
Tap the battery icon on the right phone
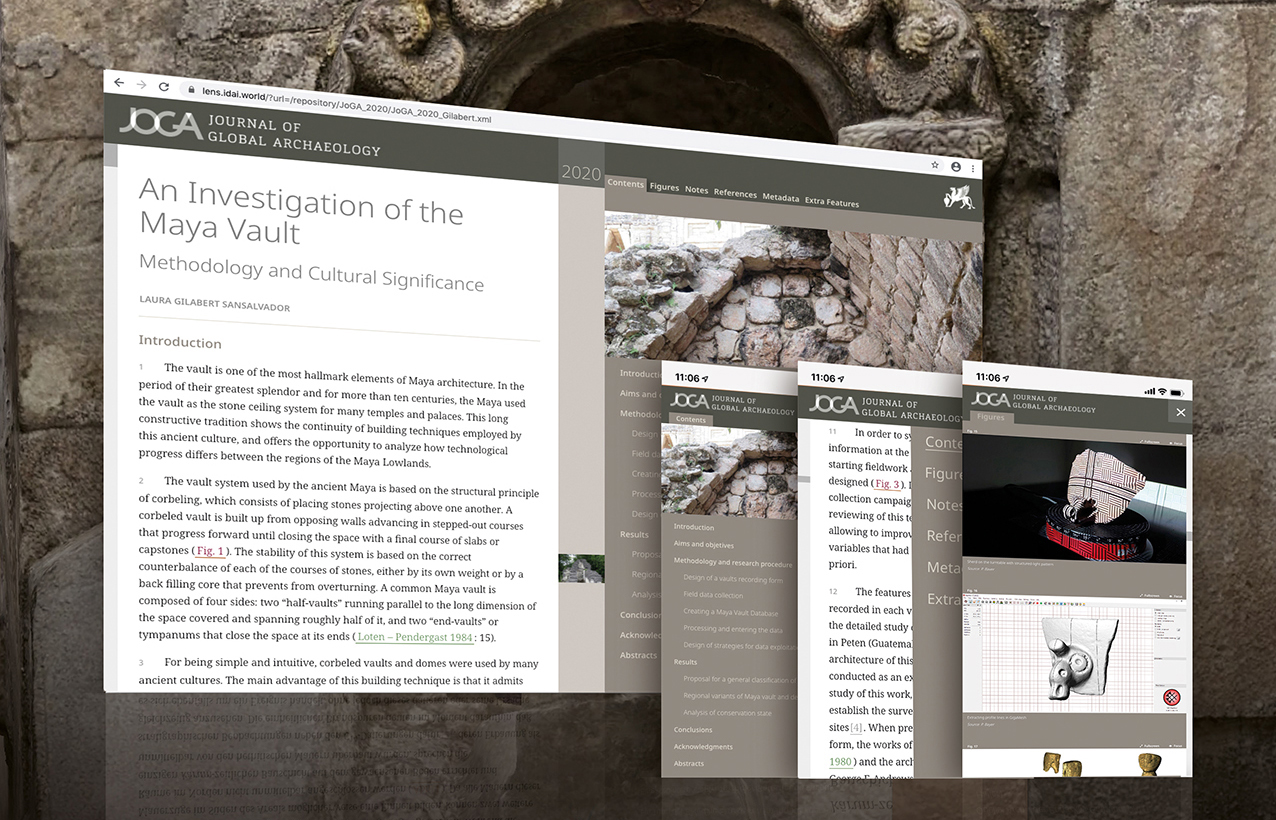point(1176,392)
